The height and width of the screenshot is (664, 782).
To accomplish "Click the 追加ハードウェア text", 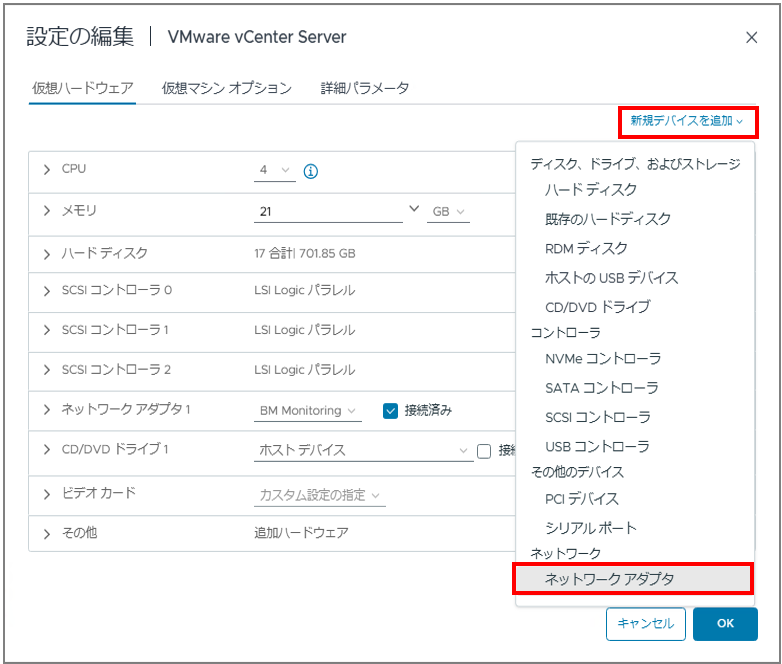I will point(301,533).
